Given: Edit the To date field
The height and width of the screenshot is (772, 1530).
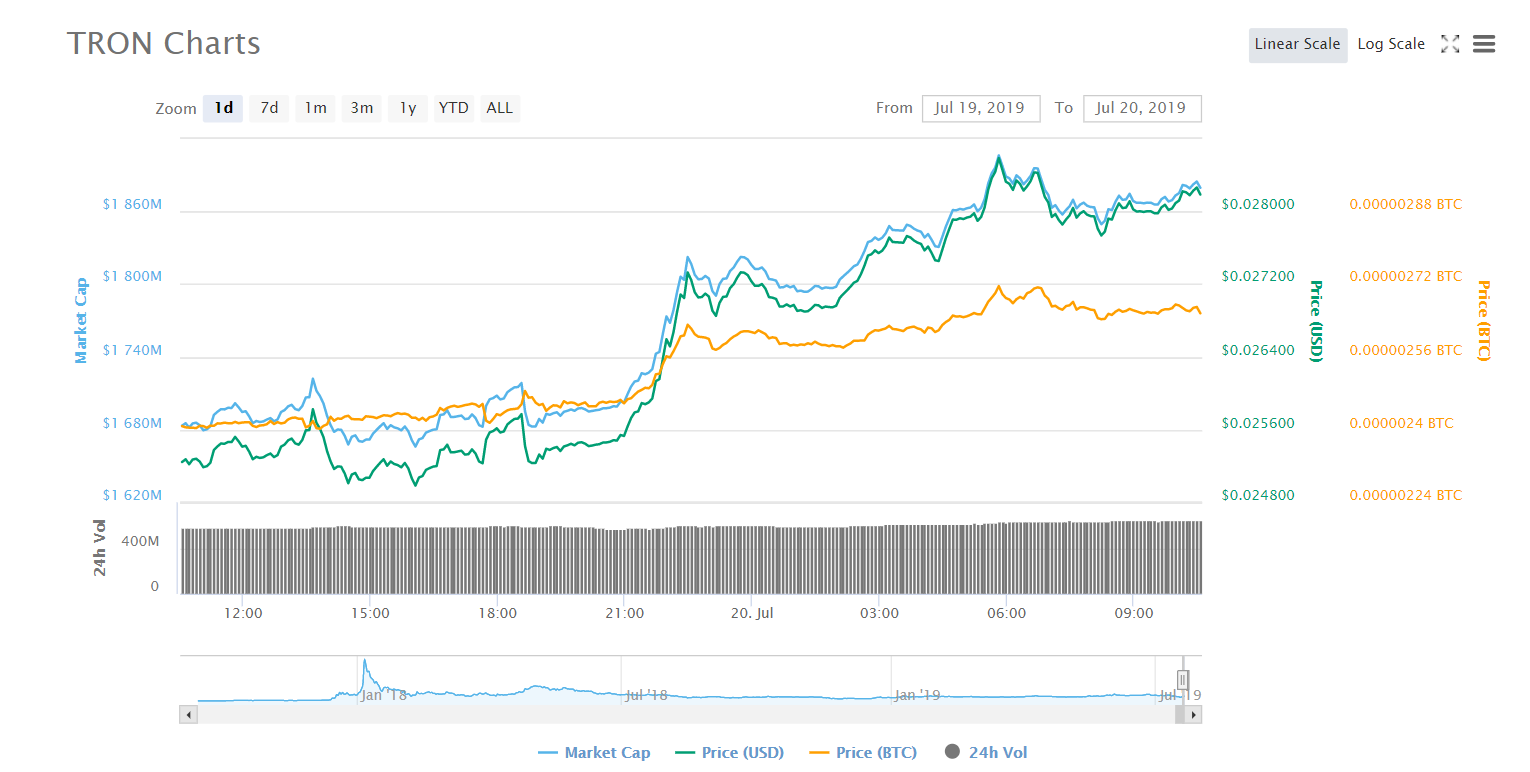Looking at the screenshot, I should coord(1142,108).
